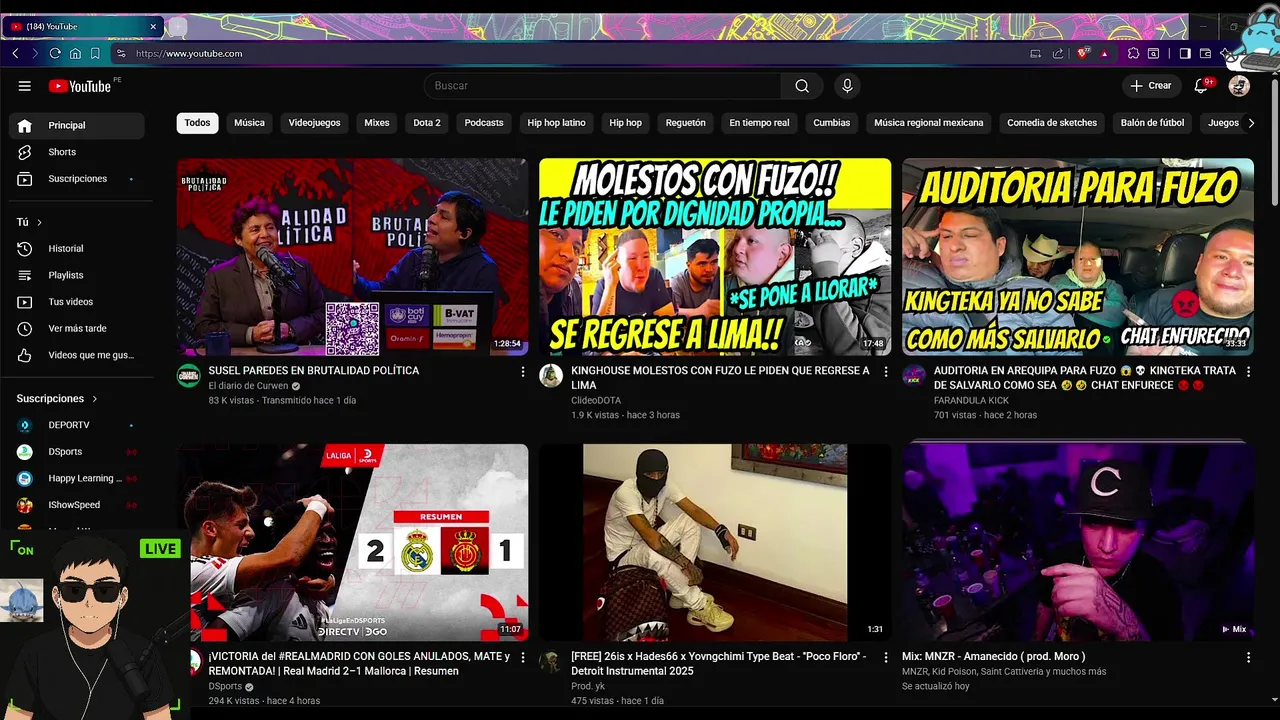This screenshot has width=1280, height=720.
Task: Open the liked videos thumbs-up sidebar icon
Action: (x=25, y=355)
